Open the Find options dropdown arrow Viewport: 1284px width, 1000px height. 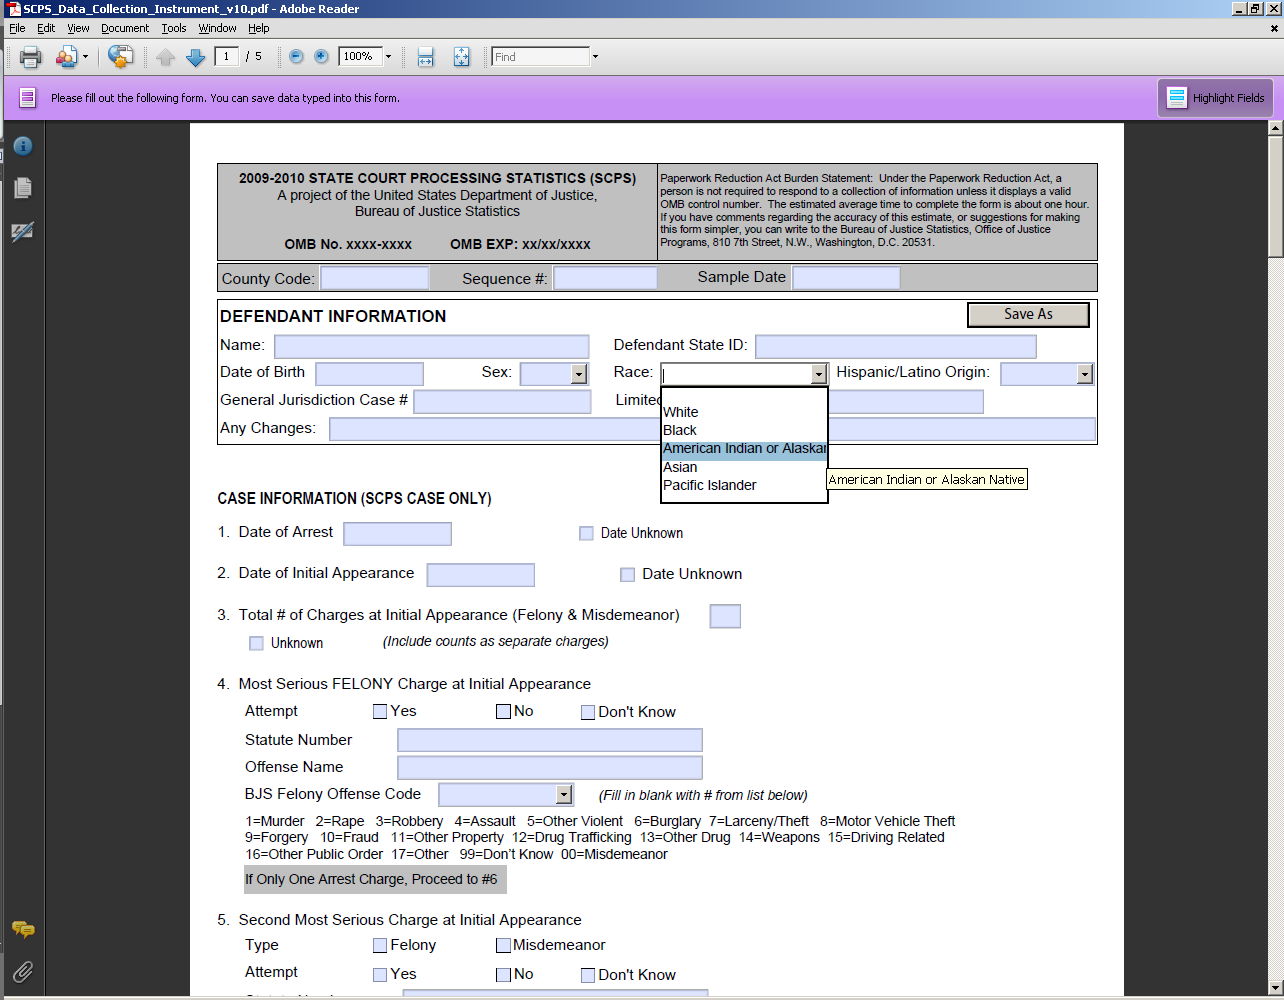coord(595,57)
